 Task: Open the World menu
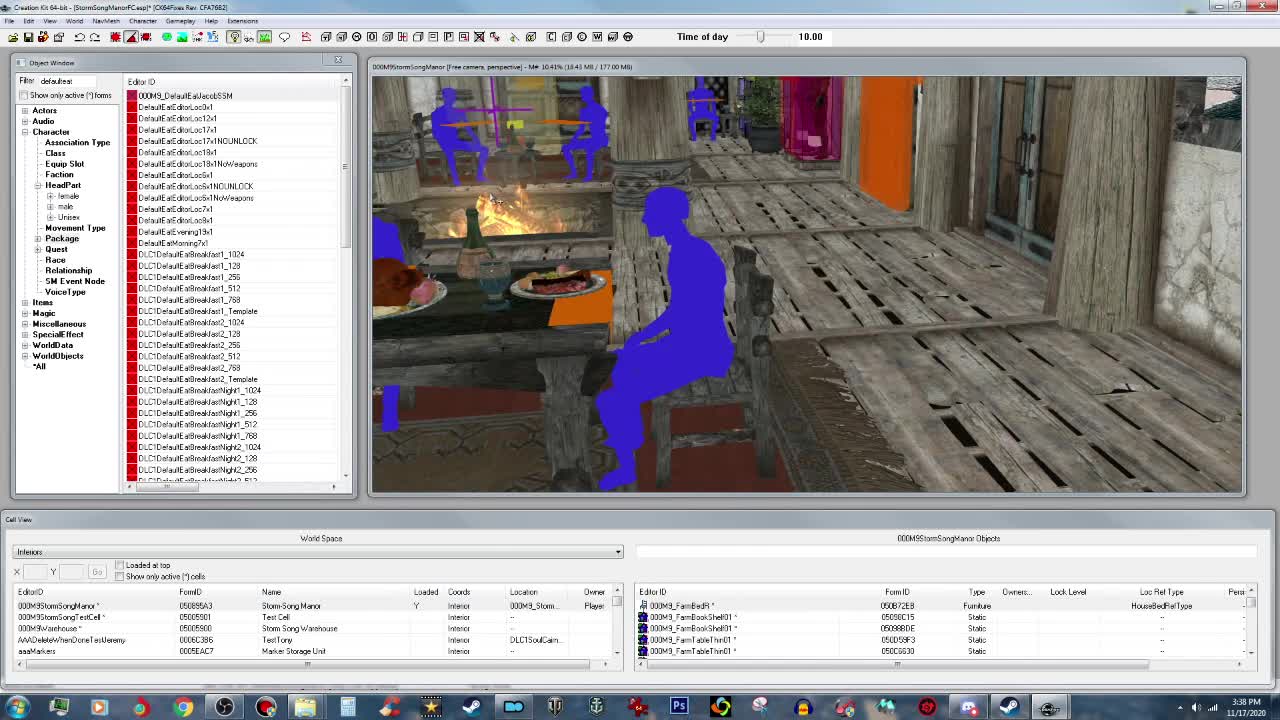(74, 21)
